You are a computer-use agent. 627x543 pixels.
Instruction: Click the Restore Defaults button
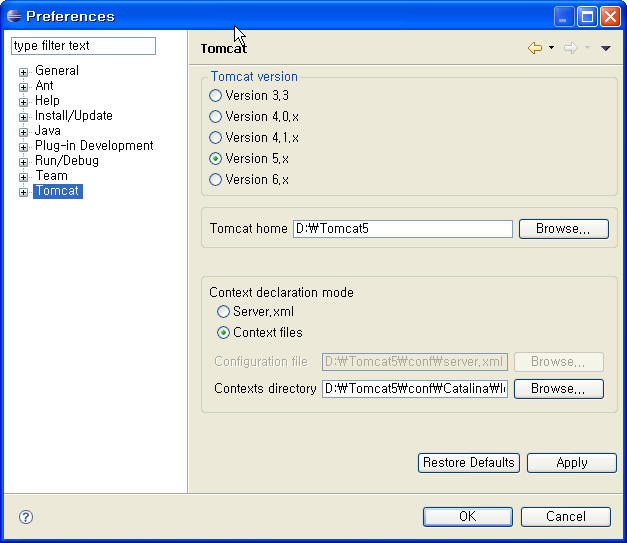(x=469, y=463)
